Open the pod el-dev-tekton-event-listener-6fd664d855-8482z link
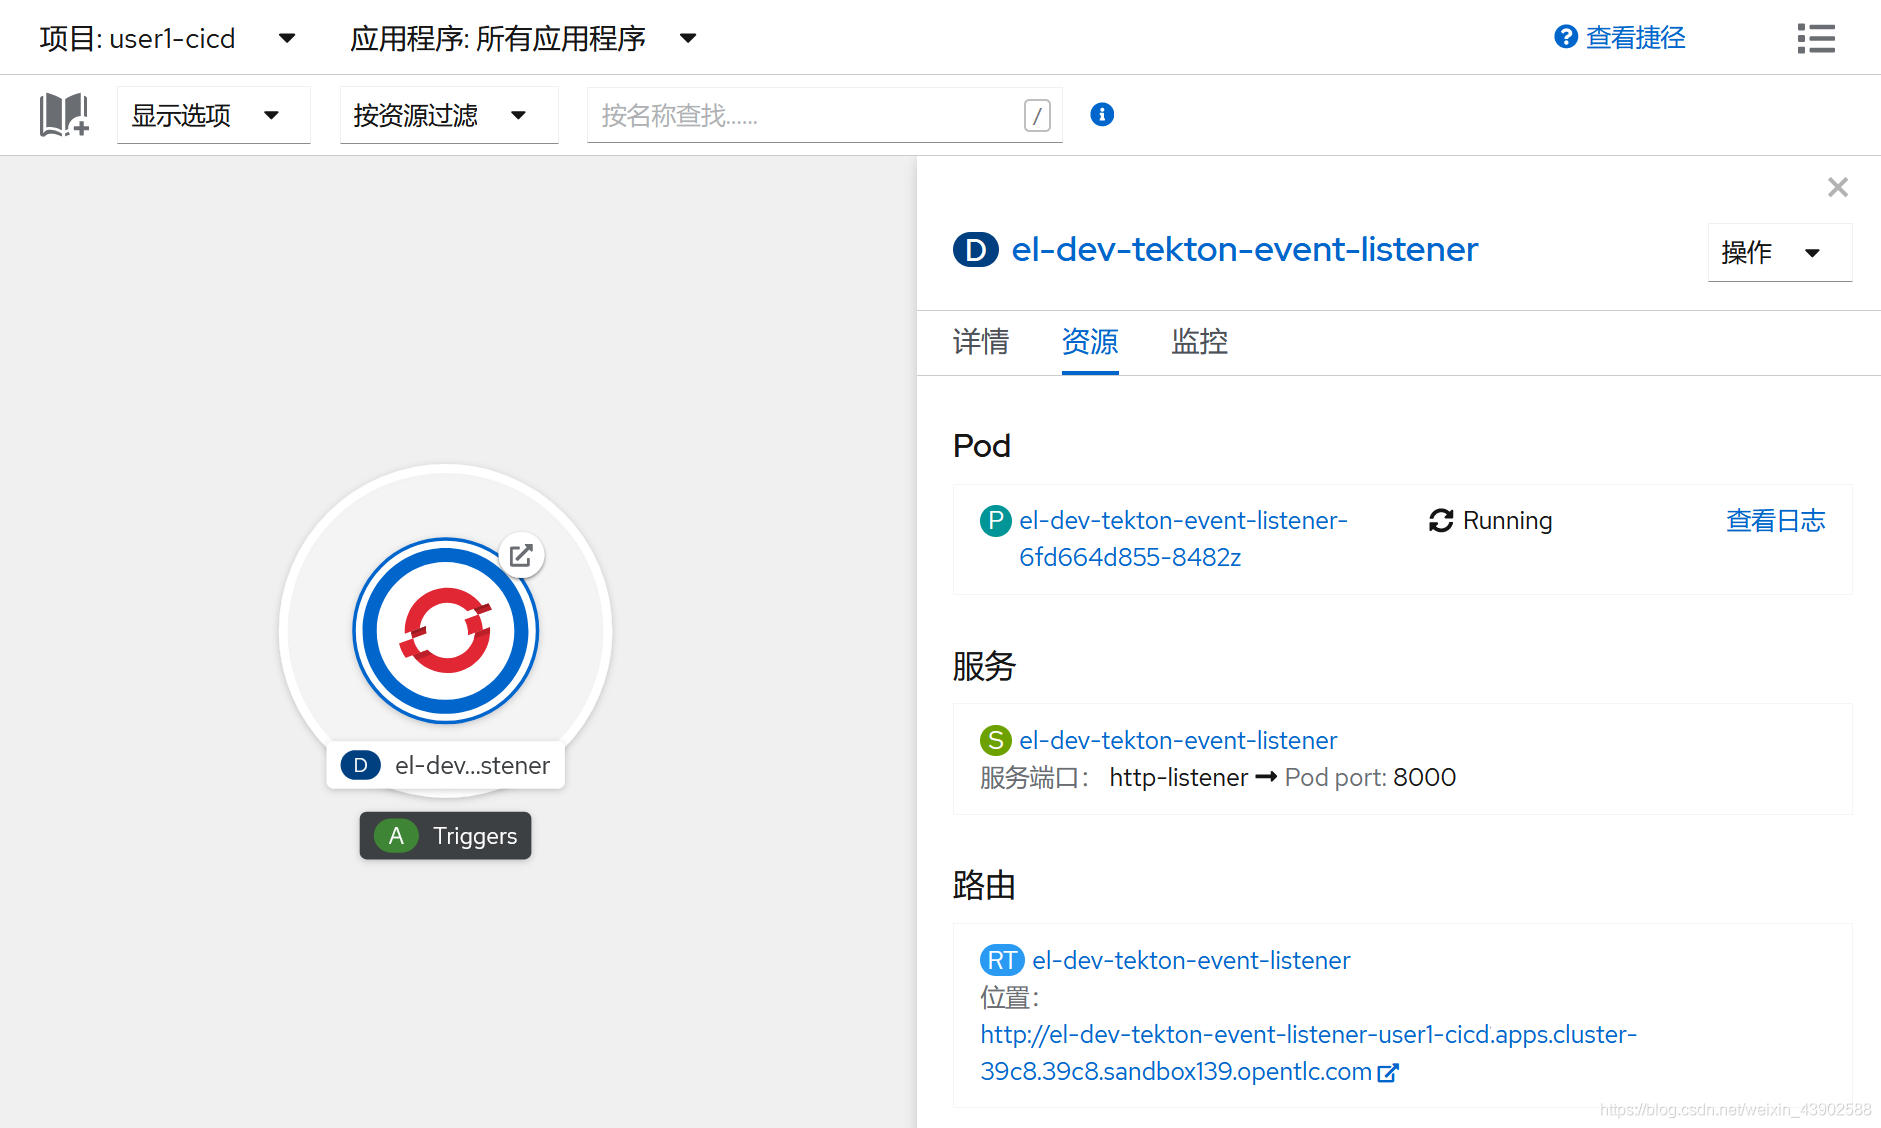 [x=1183, y=539]
